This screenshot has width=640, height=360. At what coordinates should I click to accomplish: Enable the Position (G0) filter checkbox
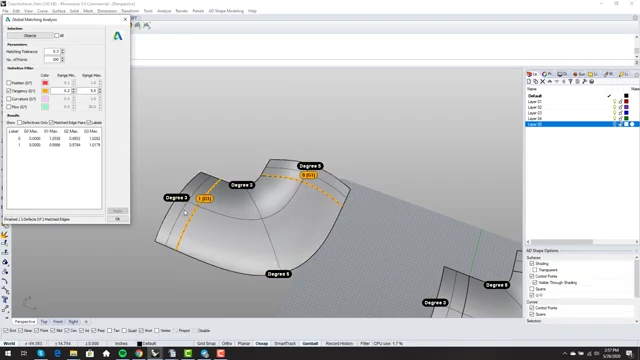[9, 83]
